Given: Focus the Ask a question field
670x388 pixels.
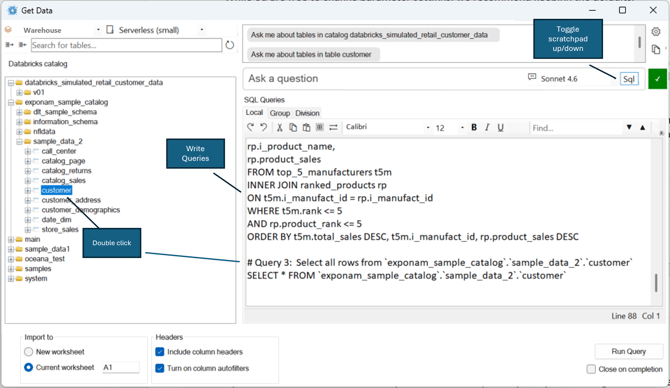Looking at the screenshot, I should coord(385,79).
